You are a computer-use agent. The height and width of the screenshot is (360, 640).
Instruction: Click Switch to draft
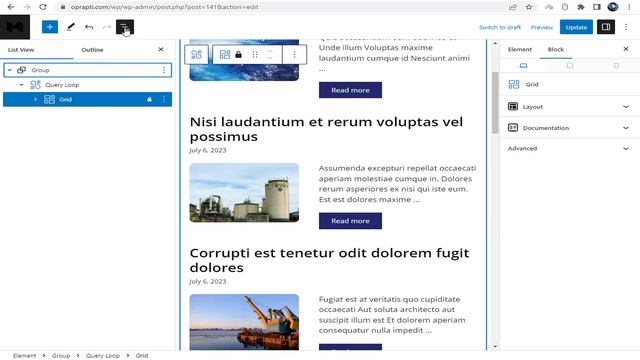tap(500, 27)
